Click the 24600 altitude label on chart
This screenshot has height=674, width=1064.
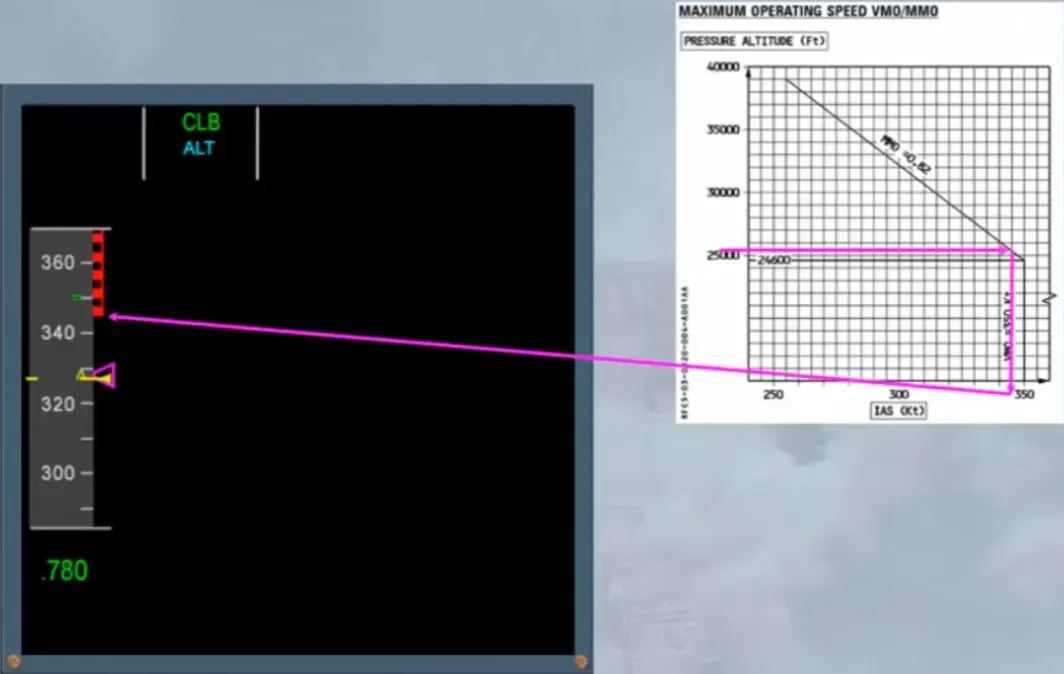(x=774, y=260)
